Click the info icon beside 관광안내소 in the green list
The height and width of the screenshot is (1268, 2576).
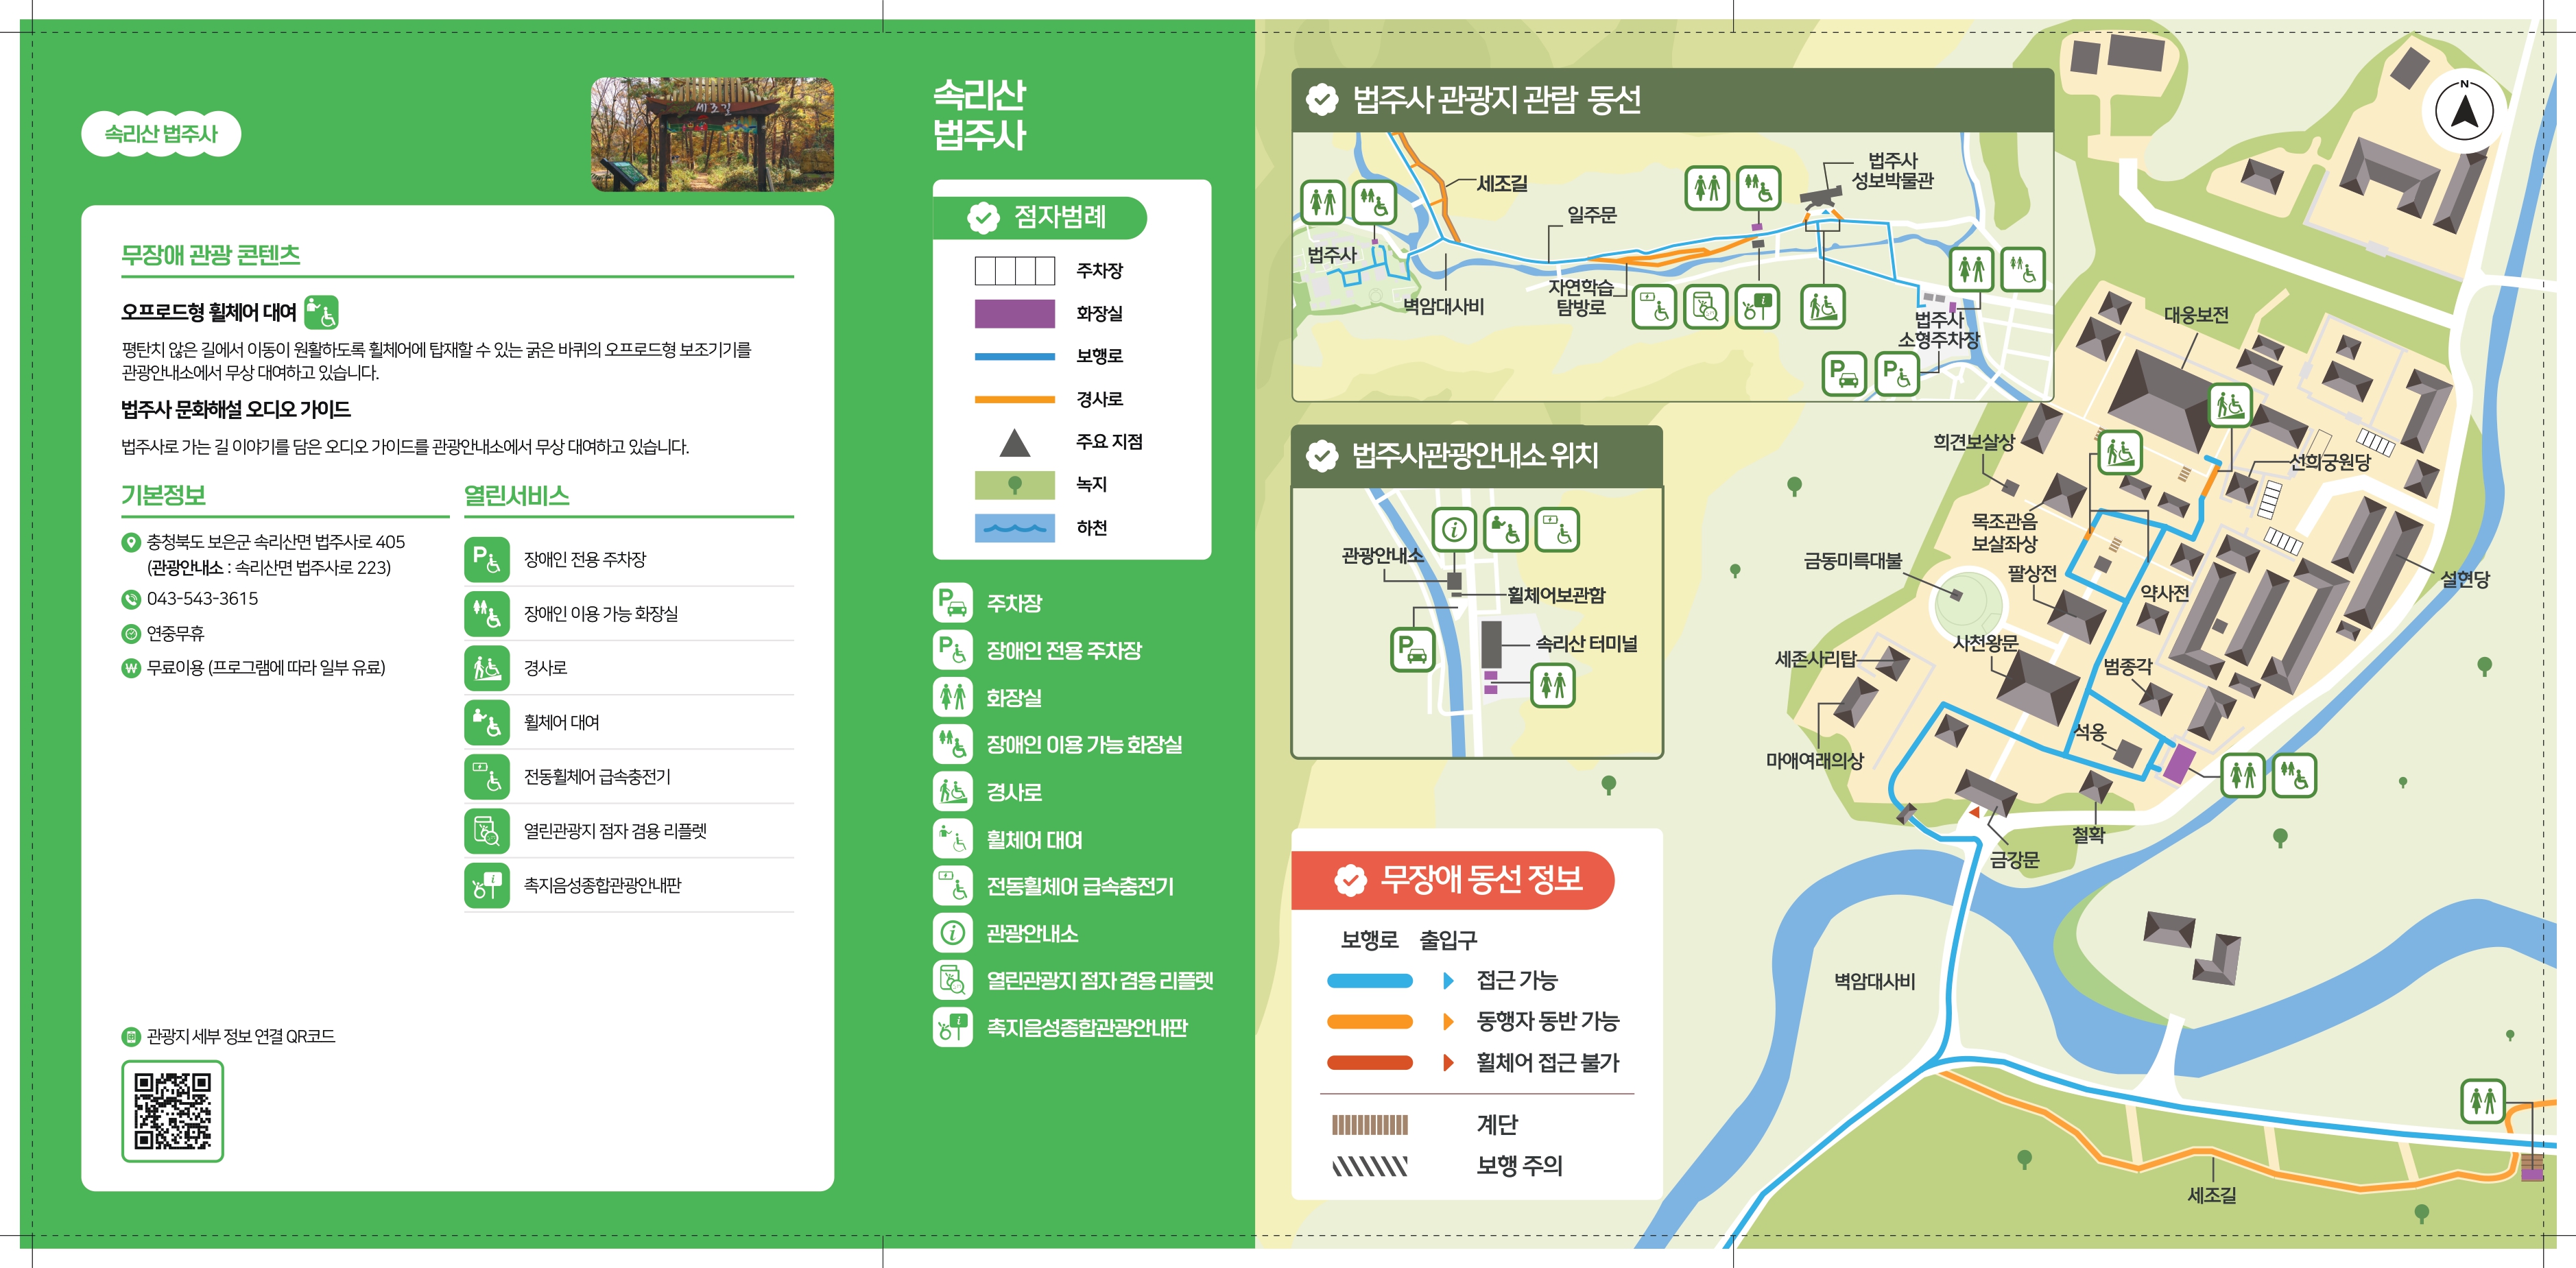click(952, 933)
